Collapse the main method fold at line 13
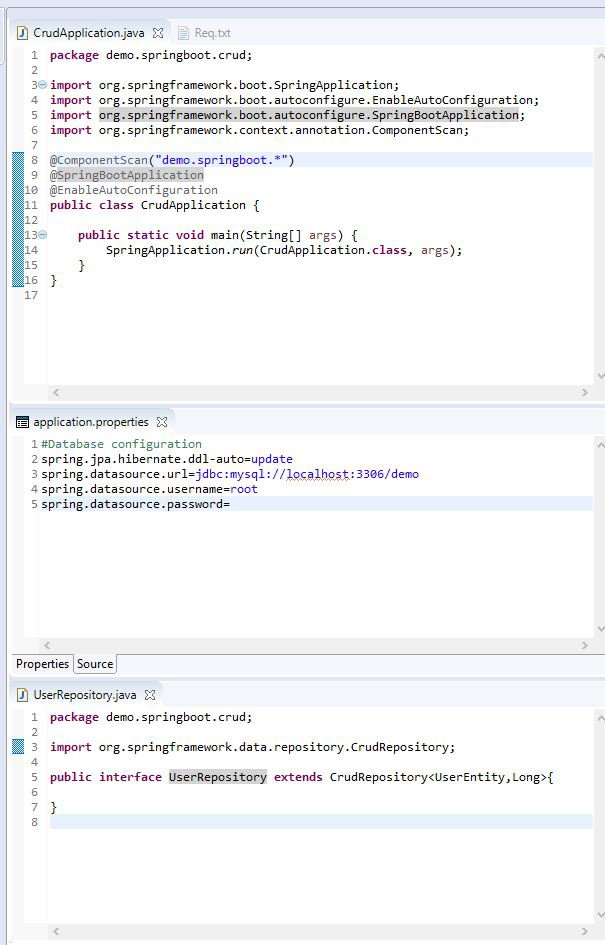This screenshot has height=945, width=605. coord(43,235)
